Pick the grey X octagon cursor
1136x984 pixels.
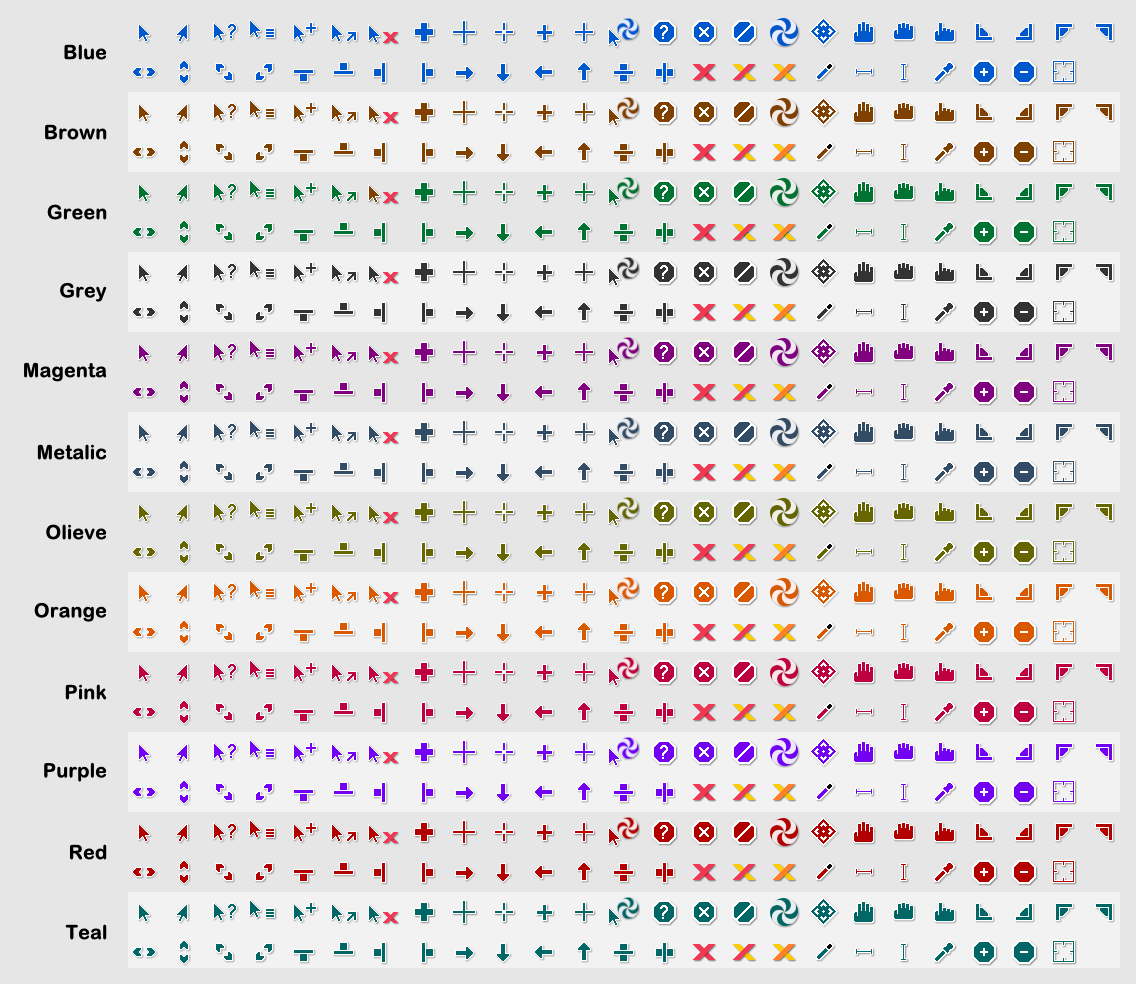tap(704, 272)
